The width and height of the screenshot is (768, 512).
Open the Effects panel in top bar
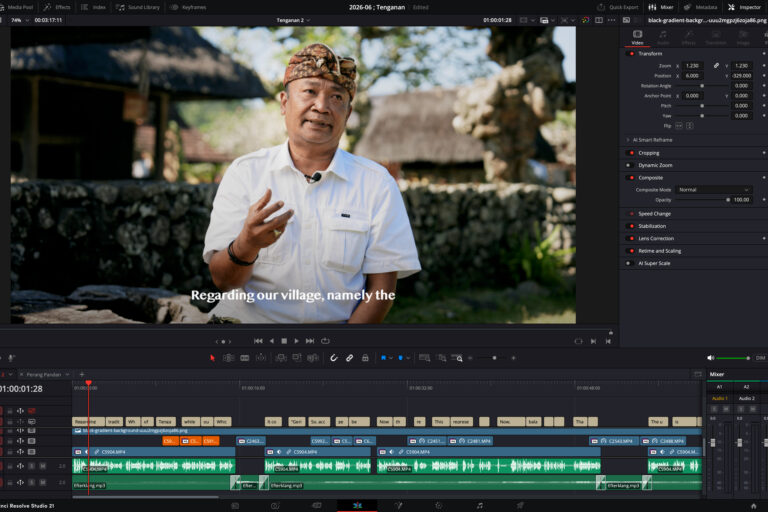pyautogui.click(x=57, y=7)
